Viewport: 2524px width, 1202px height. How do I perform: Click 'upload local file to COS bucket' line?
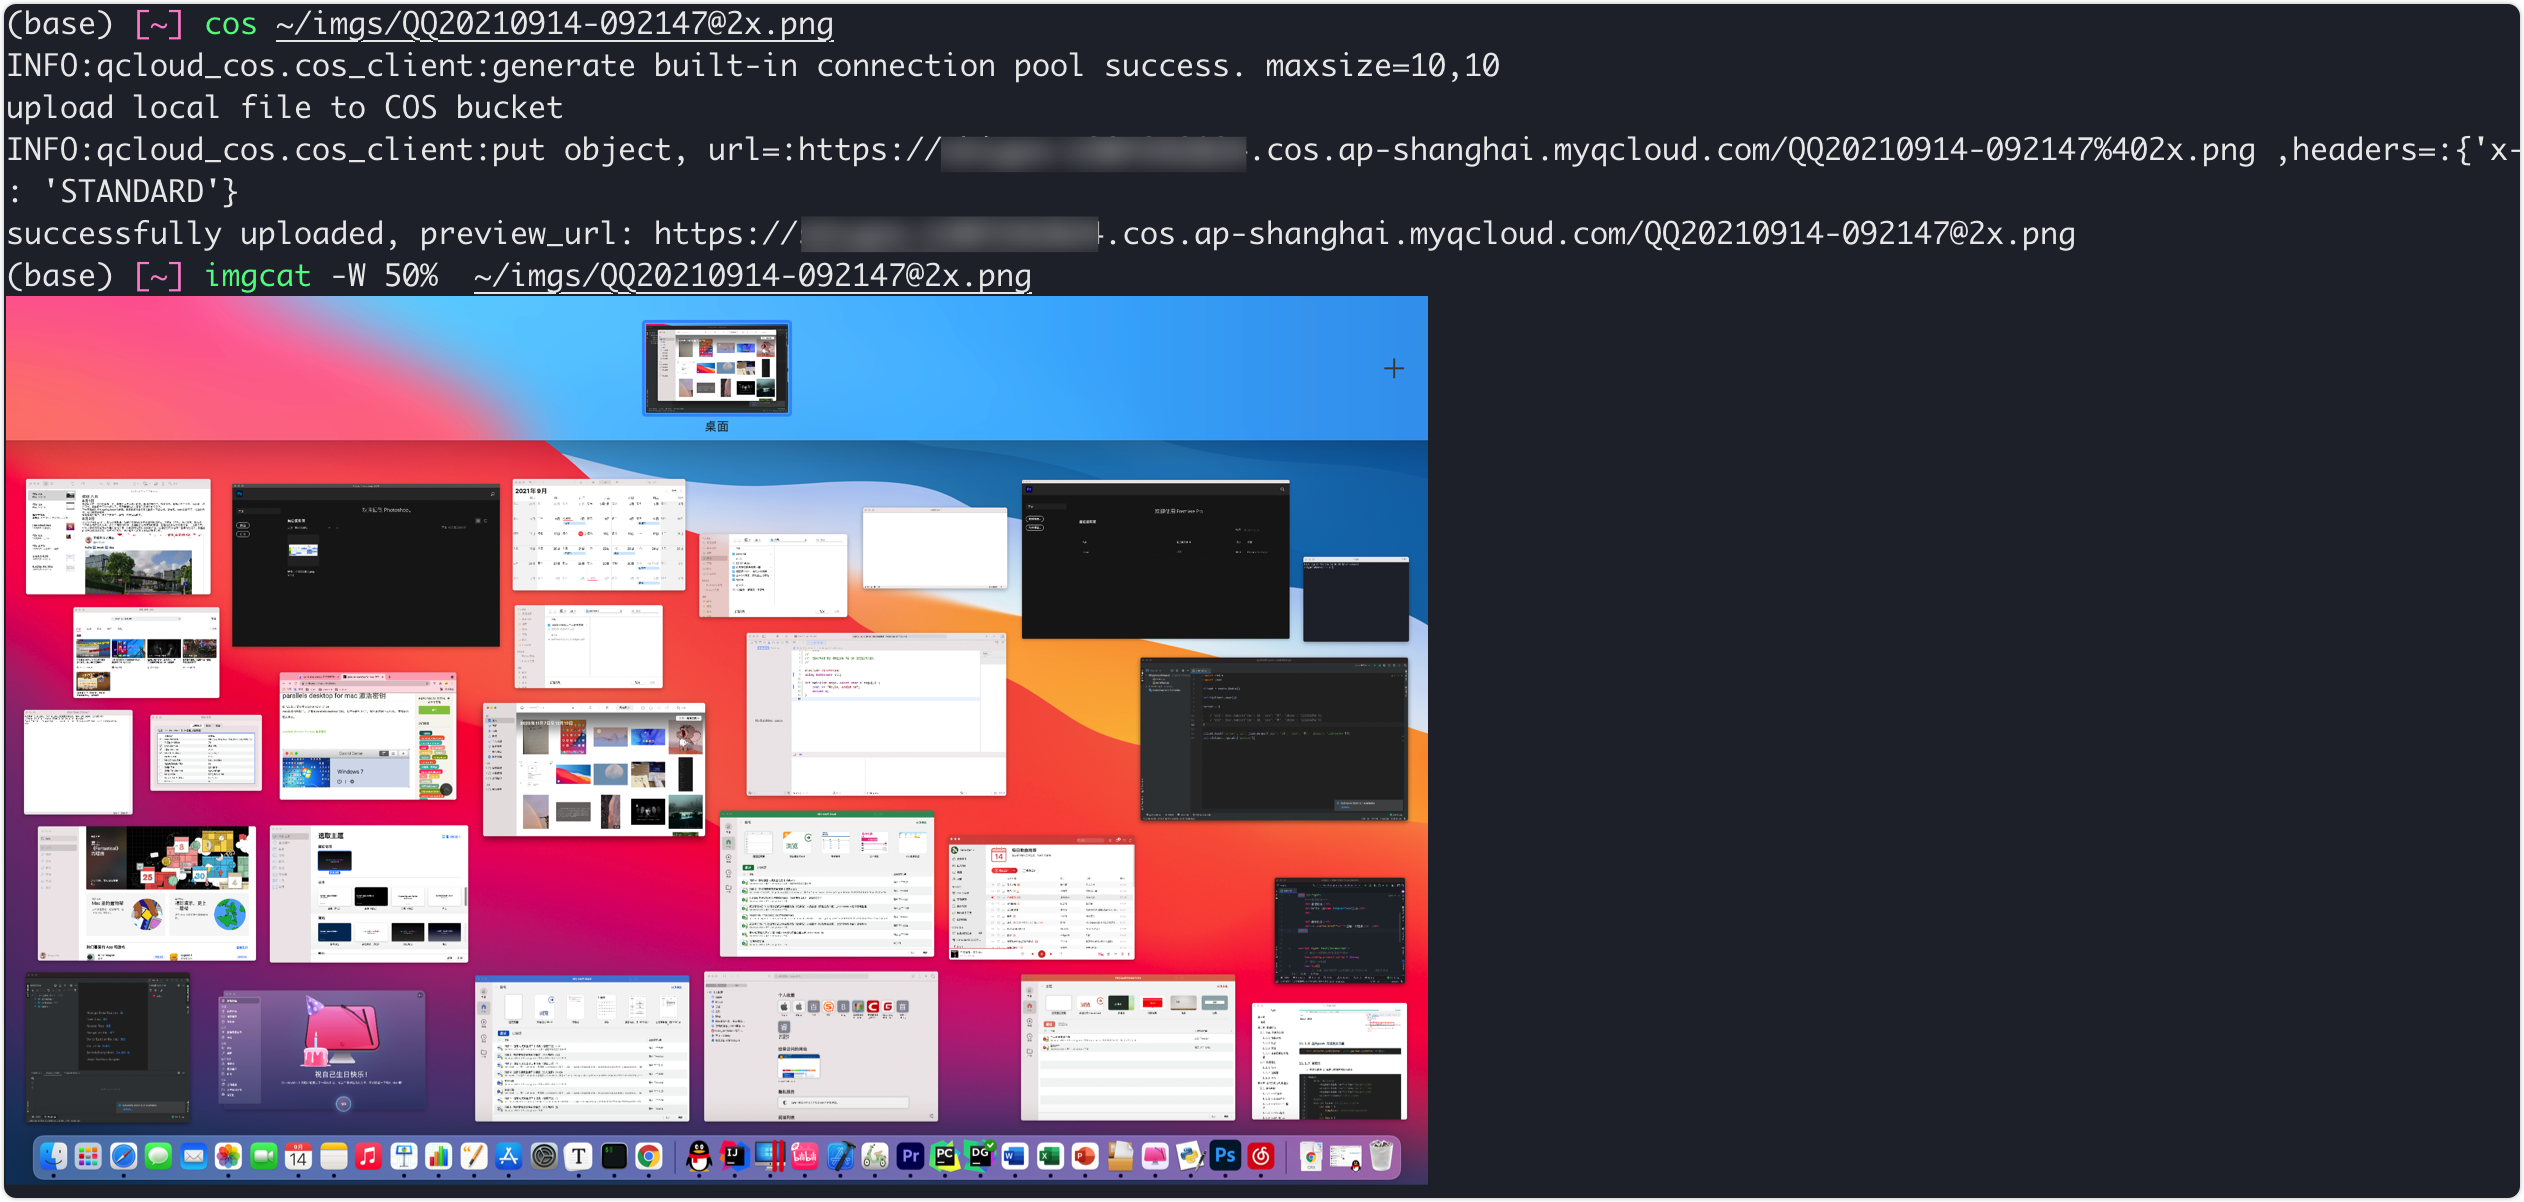[285, 108]
